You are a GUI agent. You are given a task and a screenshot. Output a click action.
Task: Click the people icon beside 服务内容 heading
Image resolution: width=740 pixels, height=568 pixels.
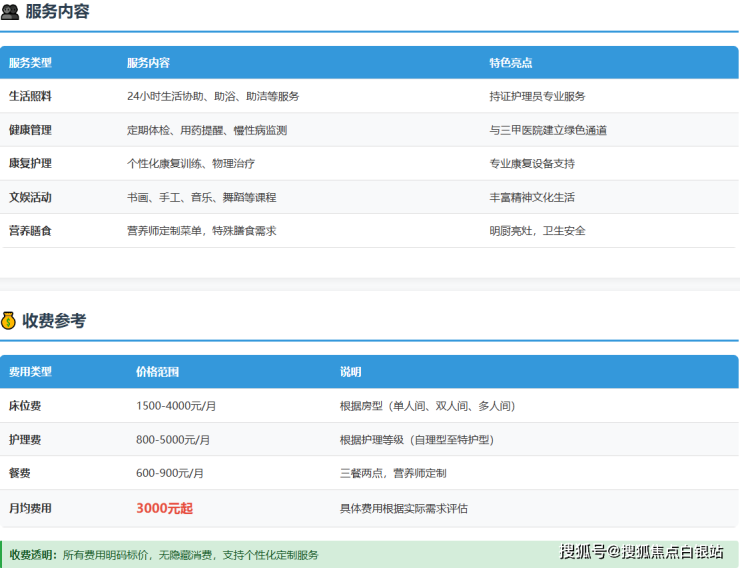(x=11, y=12)
